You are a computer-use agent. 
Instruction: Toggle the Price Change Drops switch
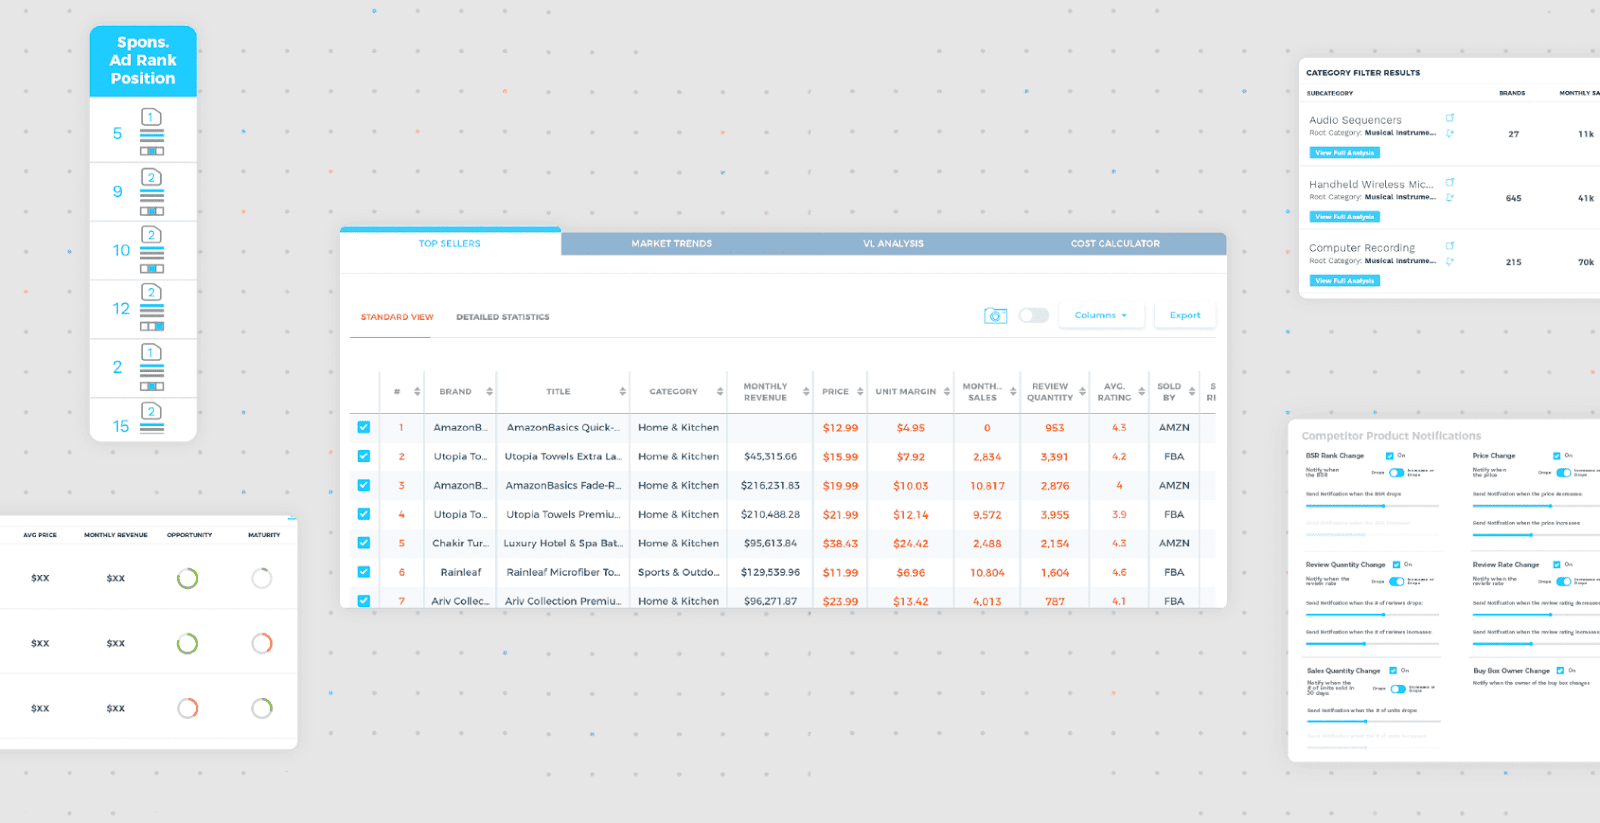coord(1563,472)
